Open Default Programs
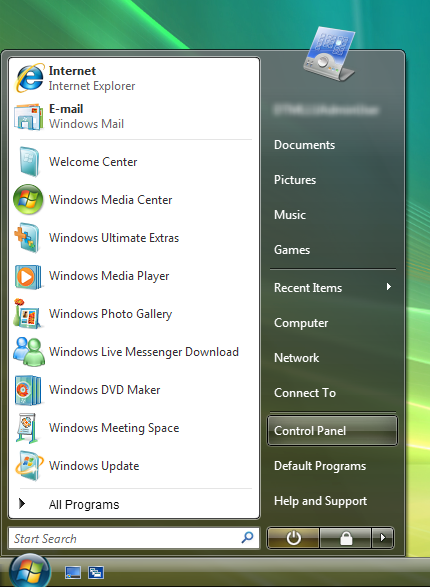 pos(320,466)
